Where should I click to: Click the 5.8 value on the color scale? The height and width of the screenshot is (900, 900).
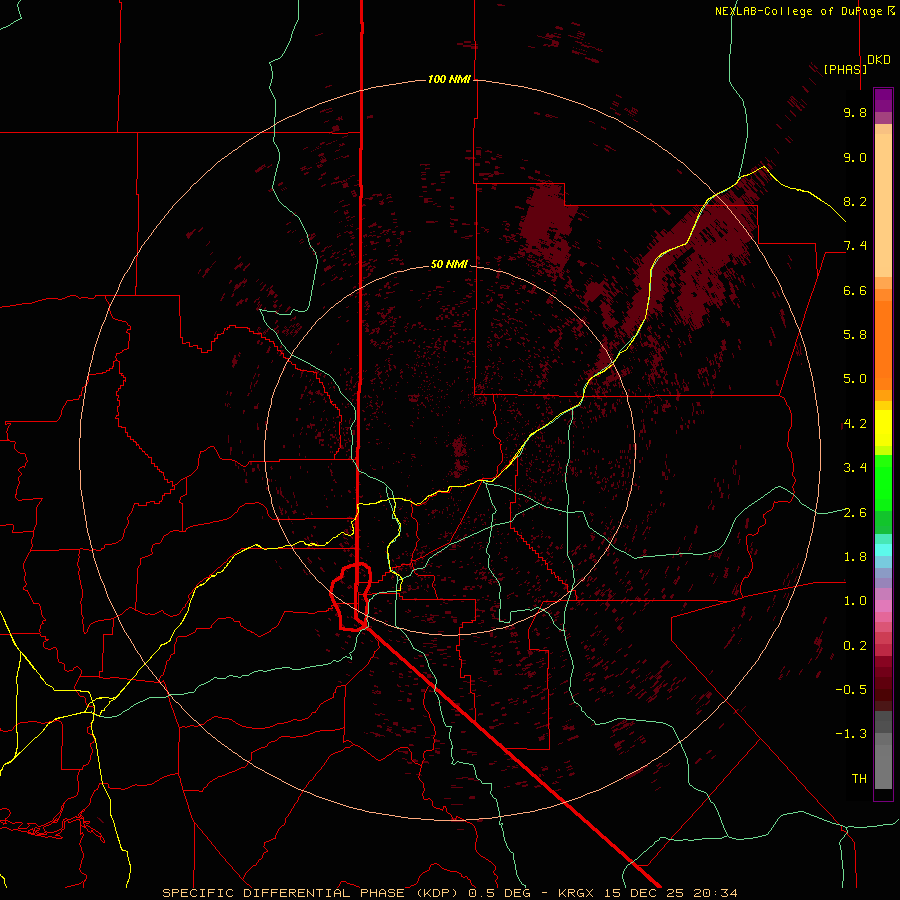tap(855, 335)
